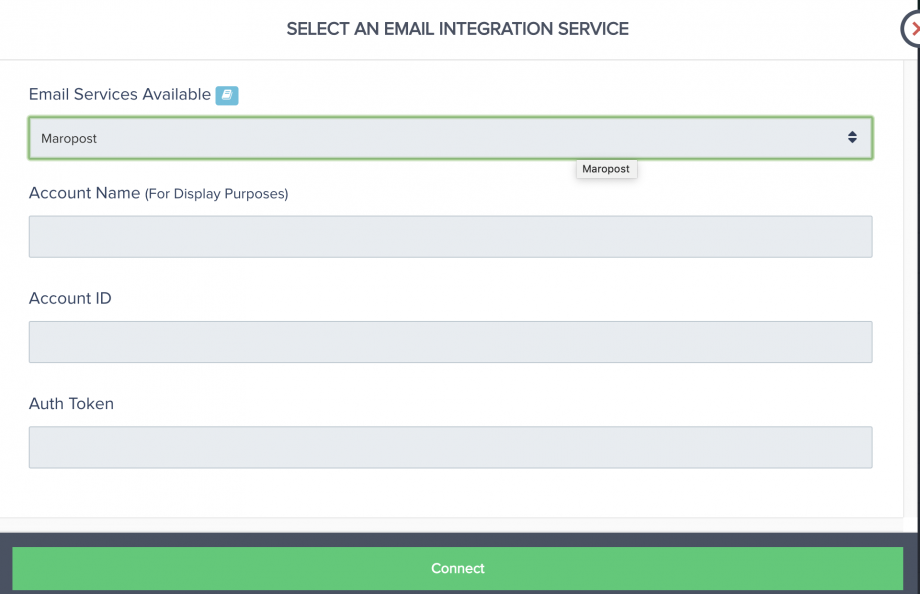Click the dialog header bar left of title
Image resolution: width=920 pixels, height=594 pixels.
(x=140, y=29)
